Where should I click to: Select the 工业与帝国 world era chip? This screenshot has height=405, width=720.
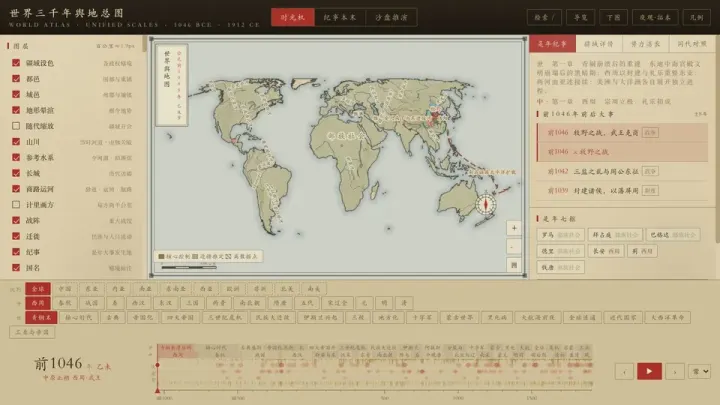[32, 332]
